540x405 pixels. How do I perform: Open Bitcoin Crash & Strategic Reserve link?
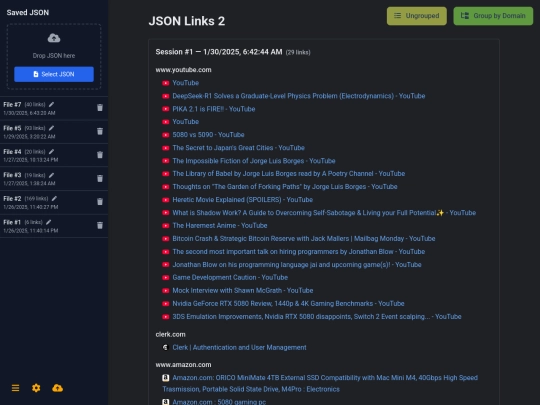(304, 239)
